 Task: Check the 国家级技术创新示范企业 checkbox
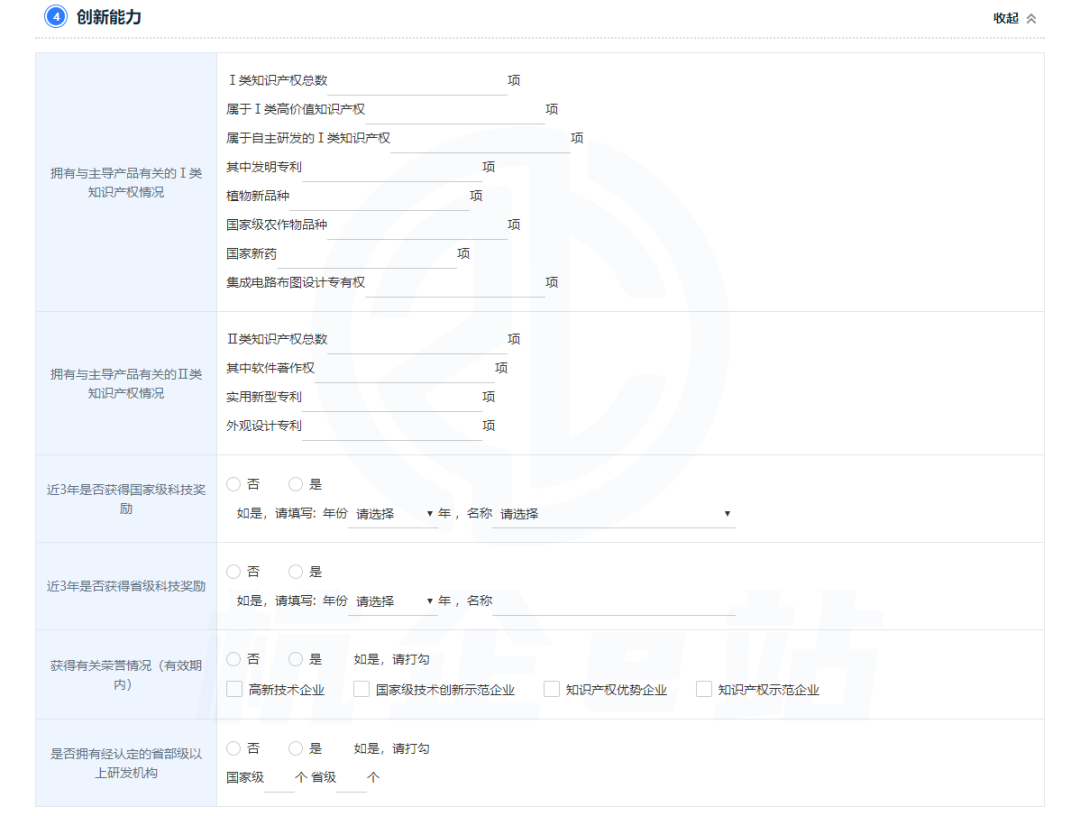(362, 689)
